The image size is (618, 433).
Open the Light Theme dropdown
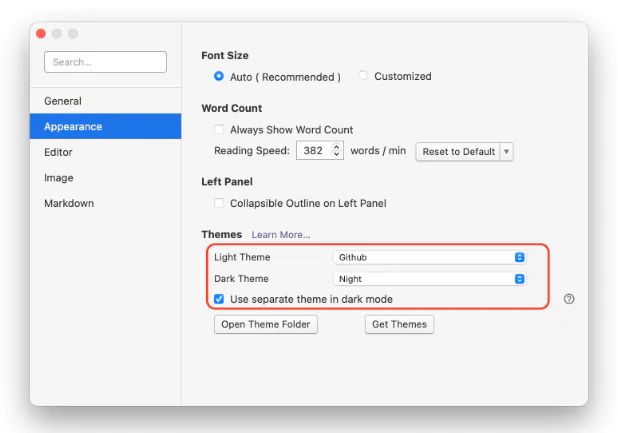pyautogui.click(x=429, y=257)
